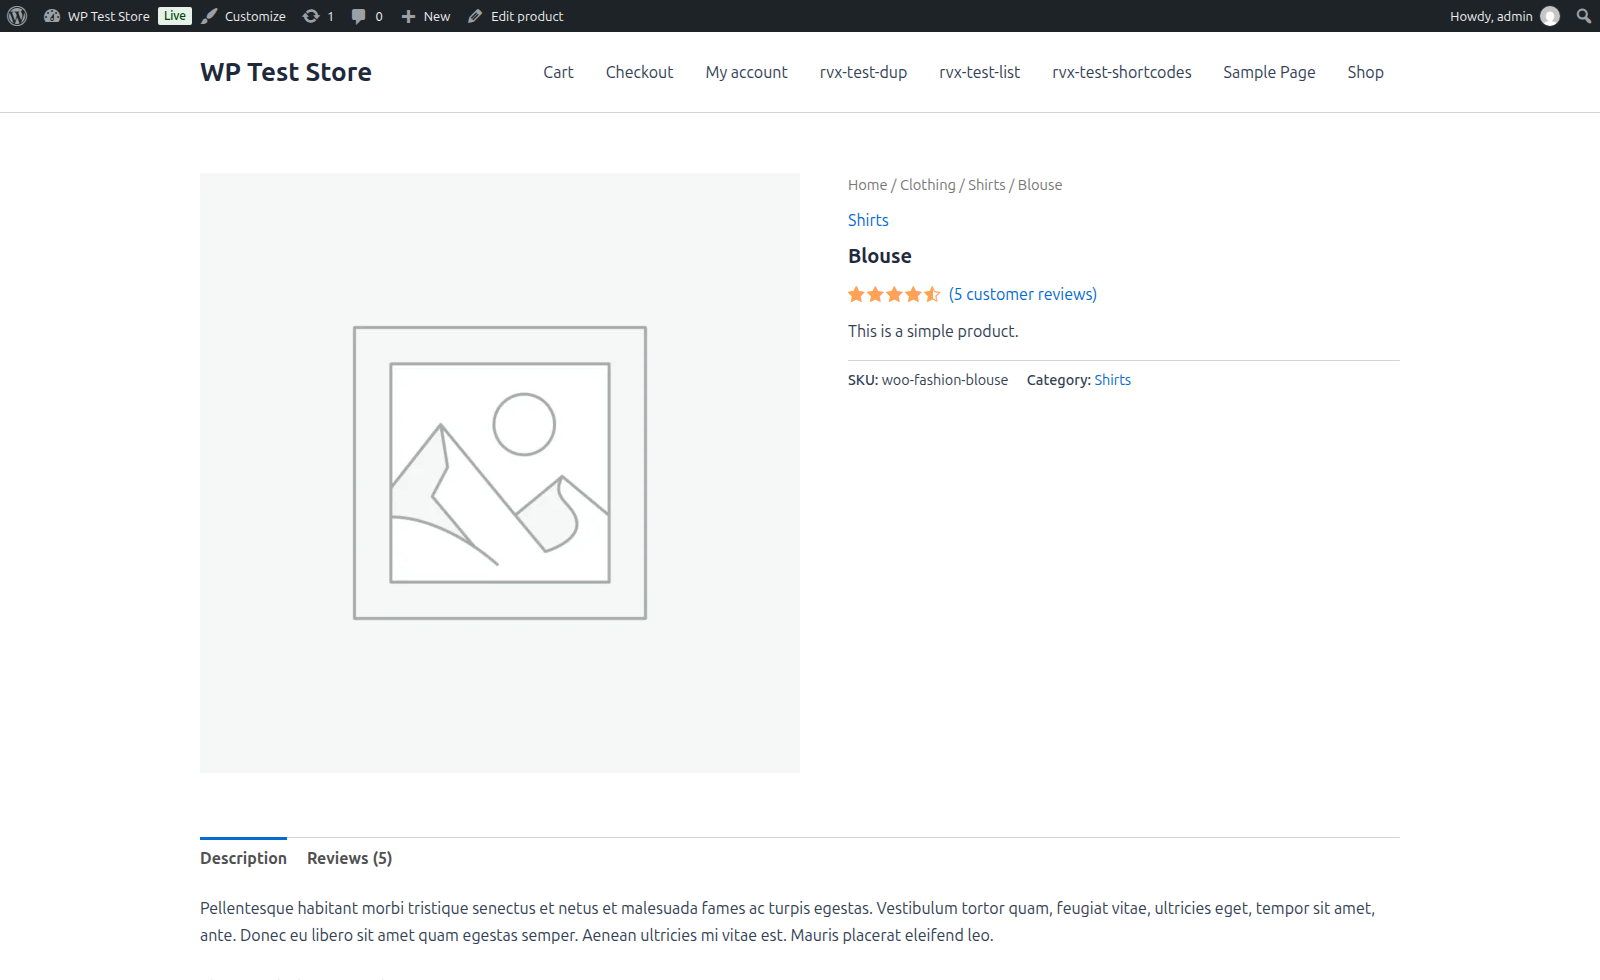The width and height of the screenshot is (1600, 980).
Task: Click the WP Test Store dashboard icon
Action: (52, 16)
